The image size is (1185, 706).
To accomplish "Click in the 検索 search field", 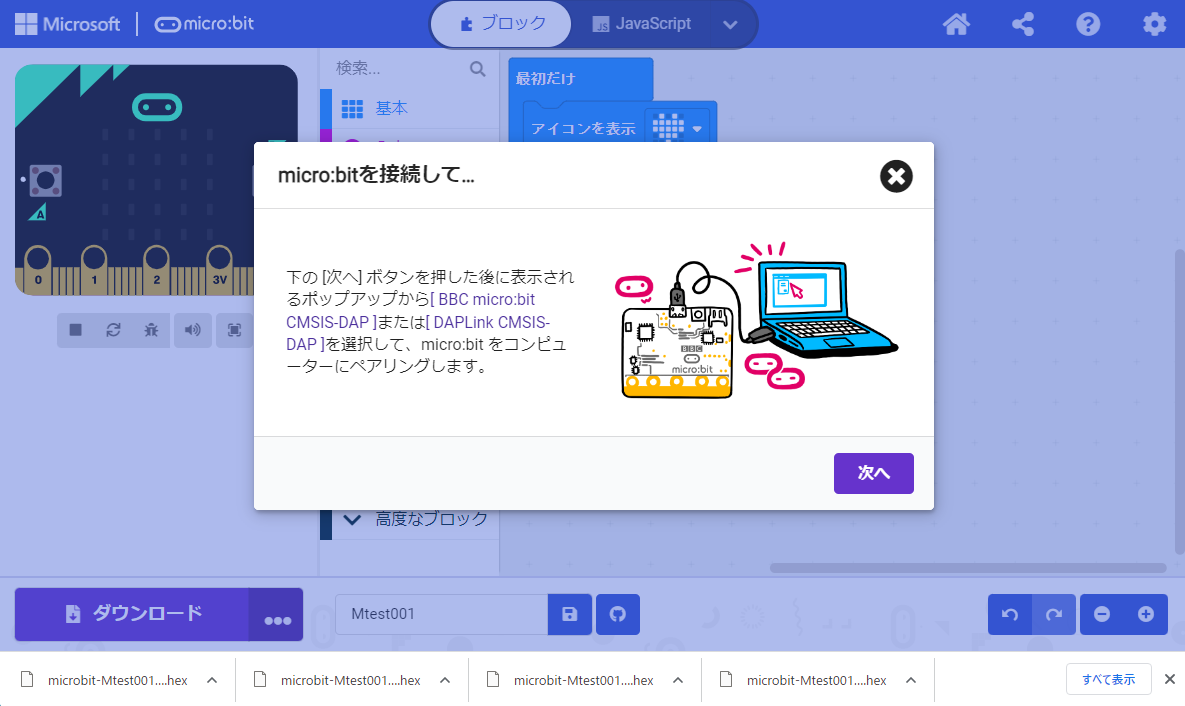I will pos(401,69).
